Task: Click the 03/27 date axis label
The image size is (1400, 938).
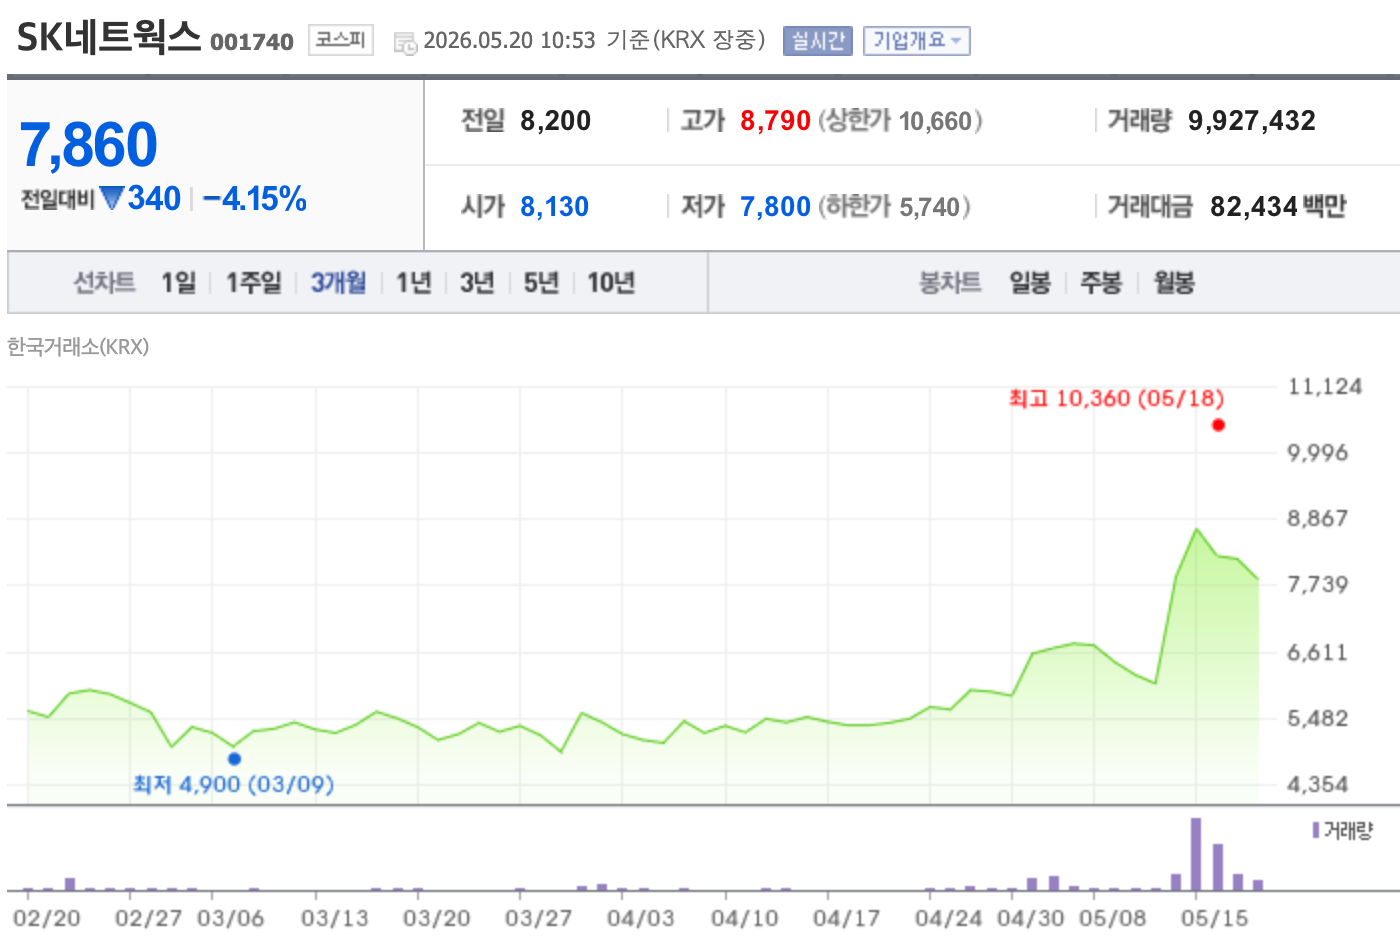Action: (538, 918)
